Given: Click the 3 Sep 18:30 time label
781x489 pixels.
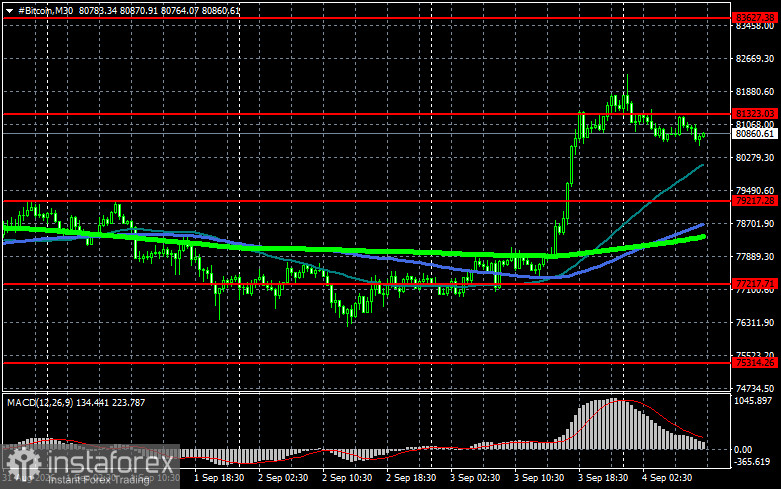Looking at the screenshot, I should [x=603, y=478].
